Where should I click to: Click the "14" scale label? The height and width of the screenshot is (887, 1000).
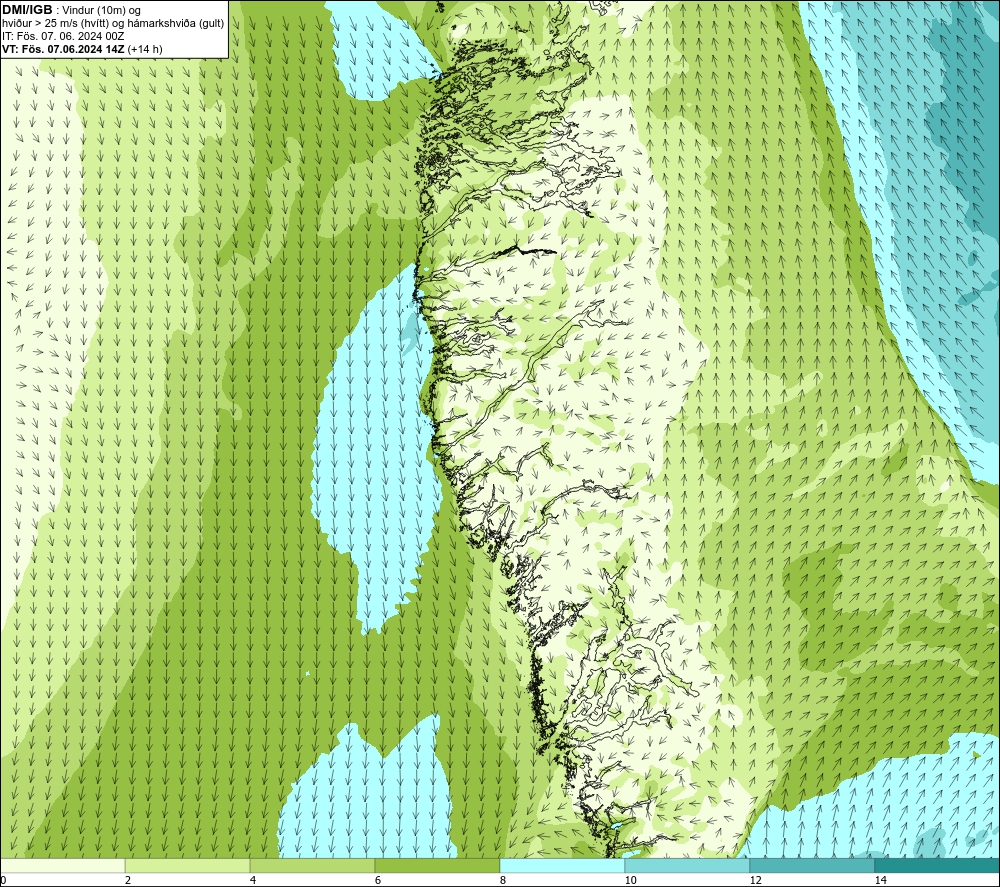pyautogui.click(x=880, y=880)
